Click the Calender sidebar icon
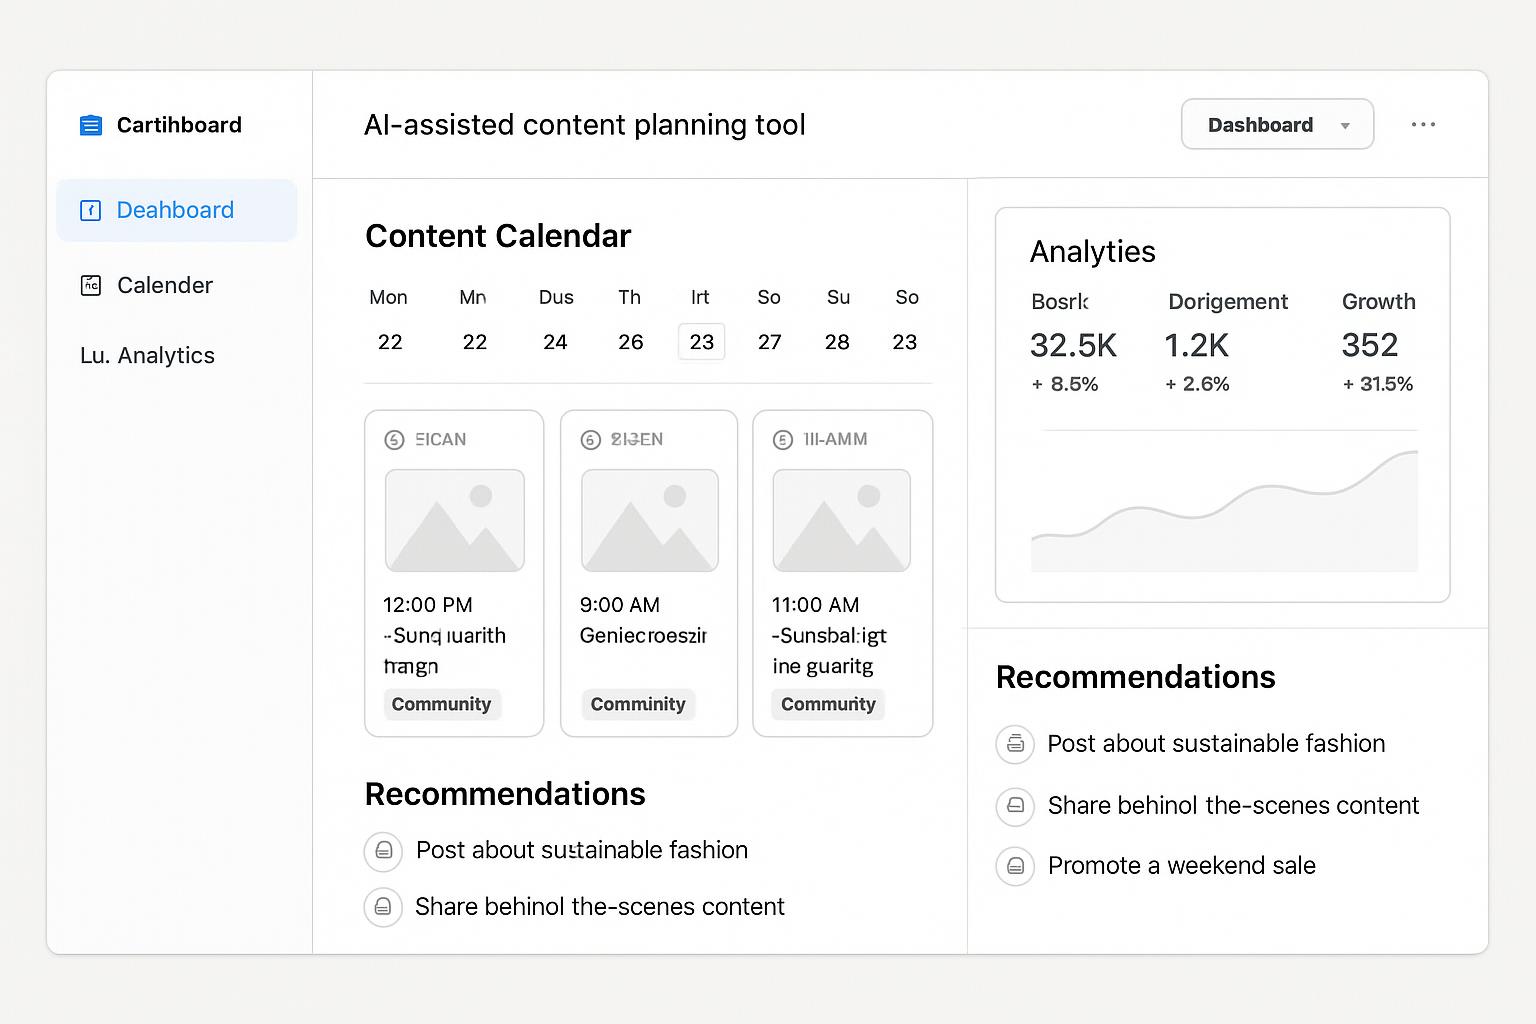The height and width of the screenshot is (1024, 1536). coord(91,285)
